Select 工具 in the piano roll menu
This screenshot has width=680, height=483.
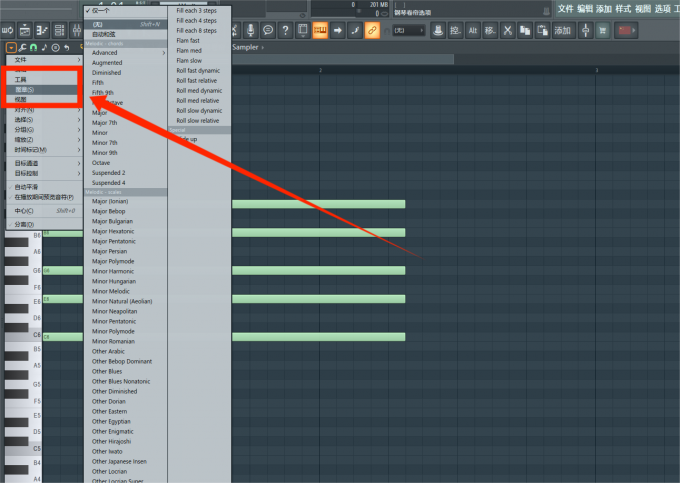pyautogui.click(x=42, y=80)
